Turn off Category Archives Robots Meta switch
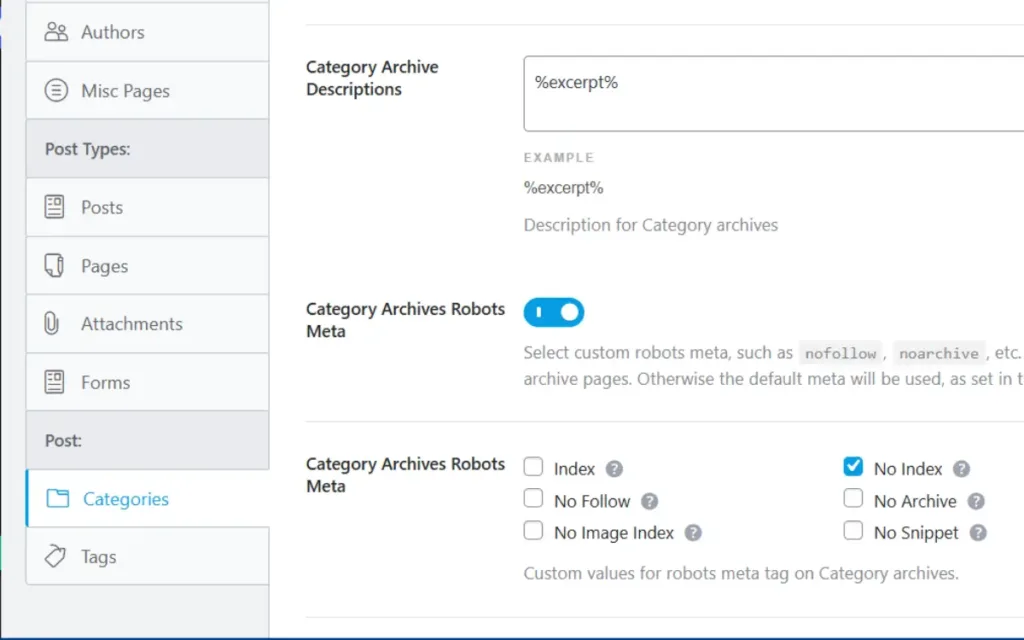Screen dimensions: 1024x640 coord(554,312)
